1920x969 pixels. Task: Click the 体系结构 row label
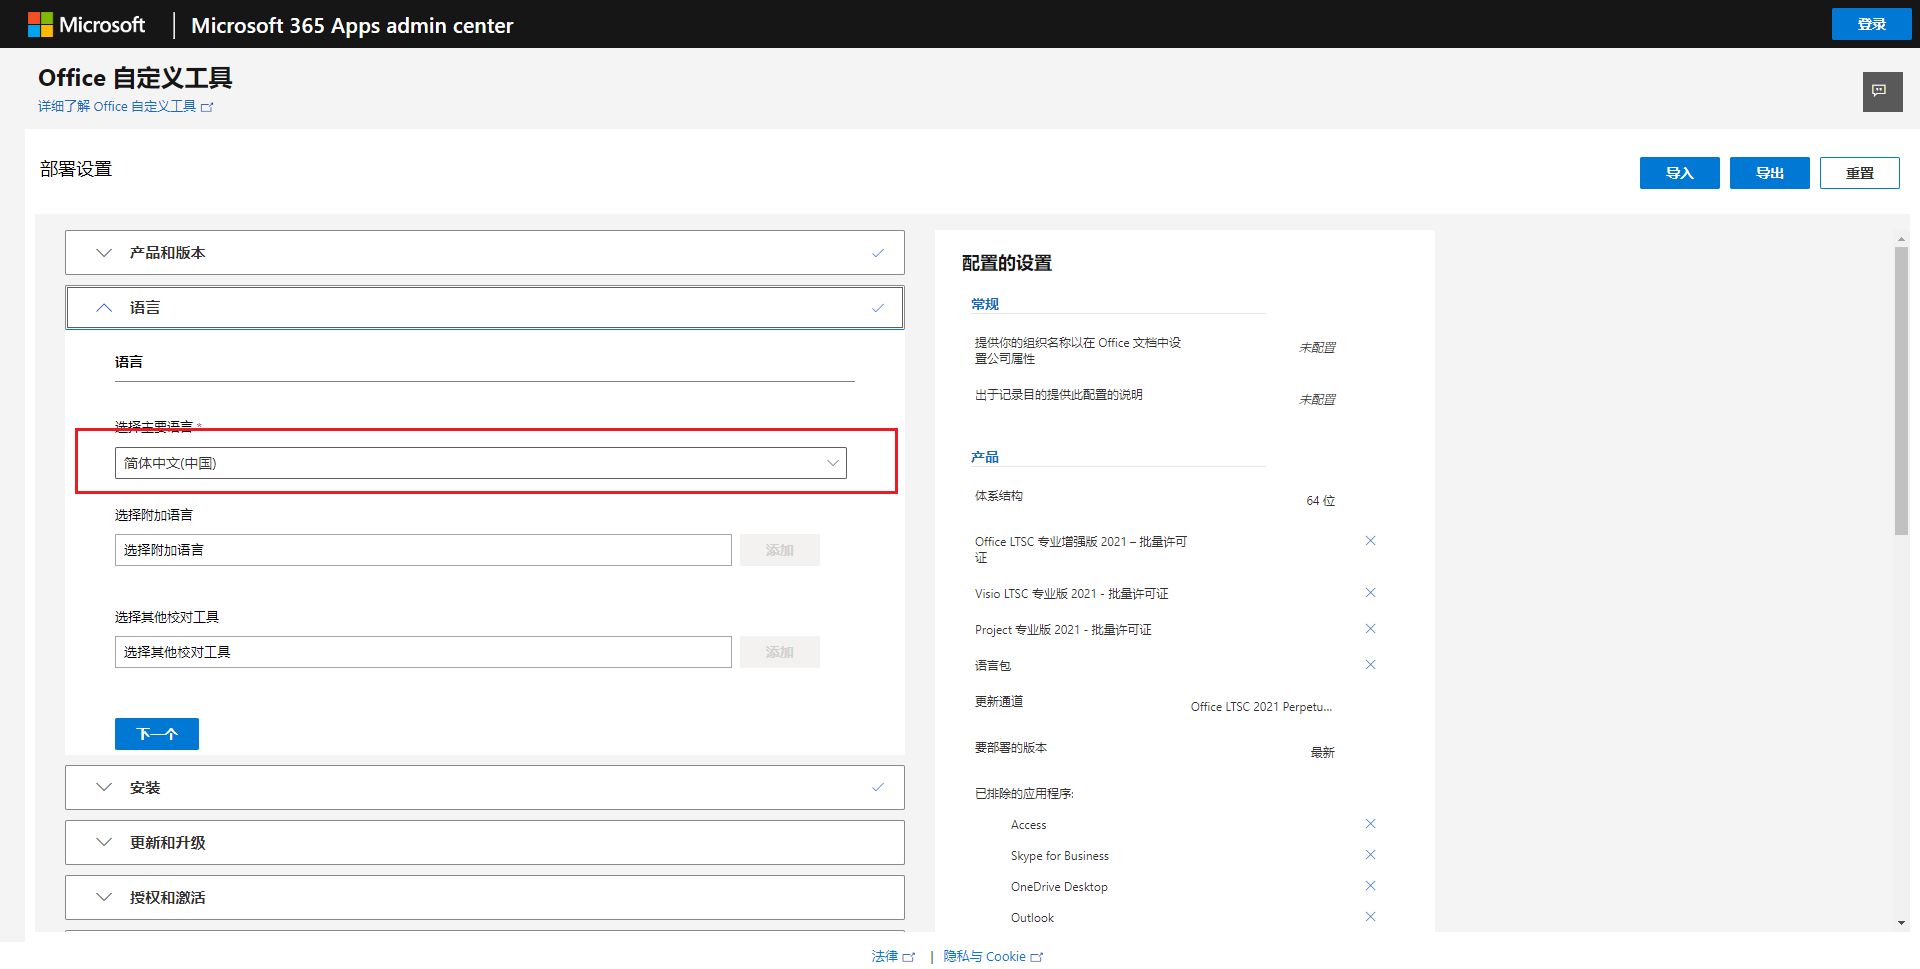point(999,495)
